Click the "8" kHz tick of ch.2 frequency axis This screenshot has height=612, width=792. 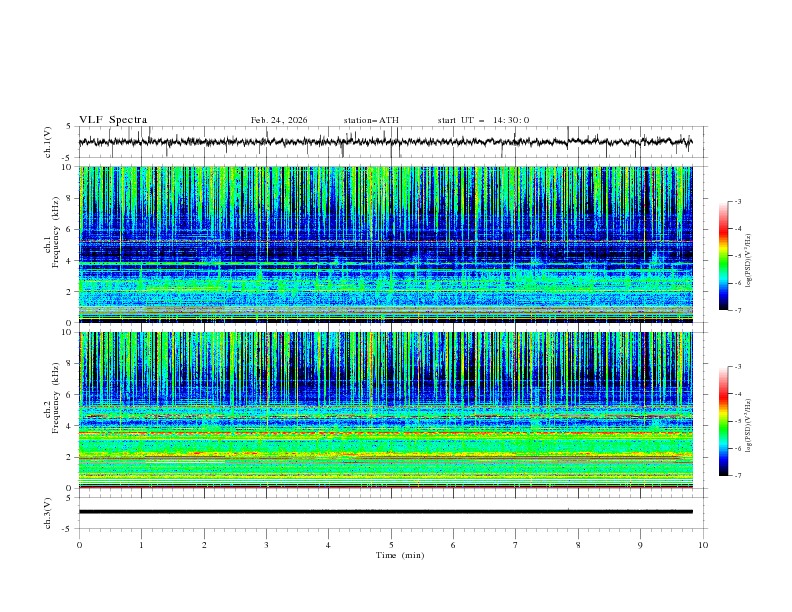click(x=70, y=364)
